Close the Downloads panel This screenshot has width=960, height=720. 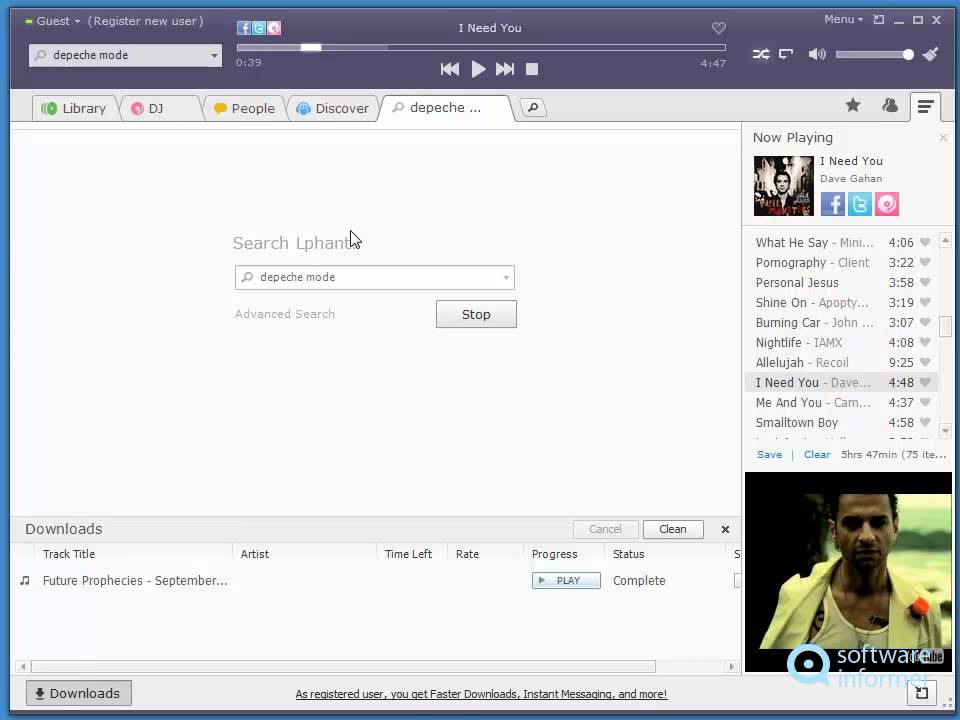(x=725, y=529)
